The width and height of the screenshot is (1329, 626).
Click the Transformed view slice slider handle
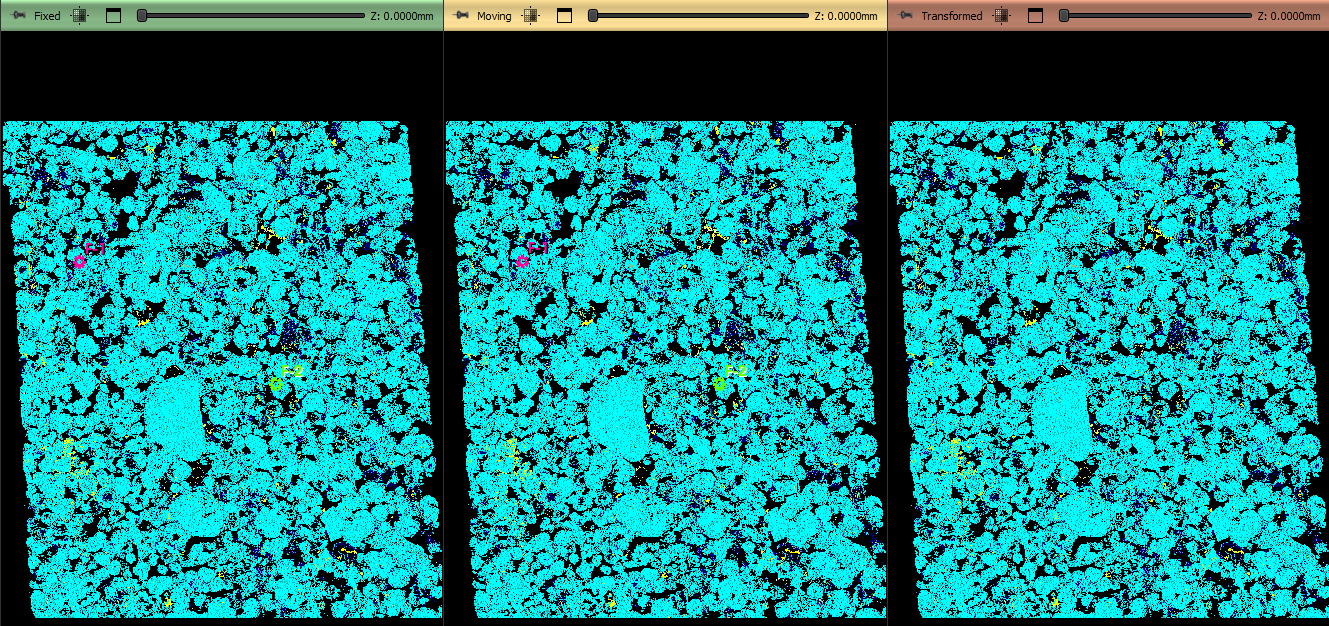tap(1064, 16)
